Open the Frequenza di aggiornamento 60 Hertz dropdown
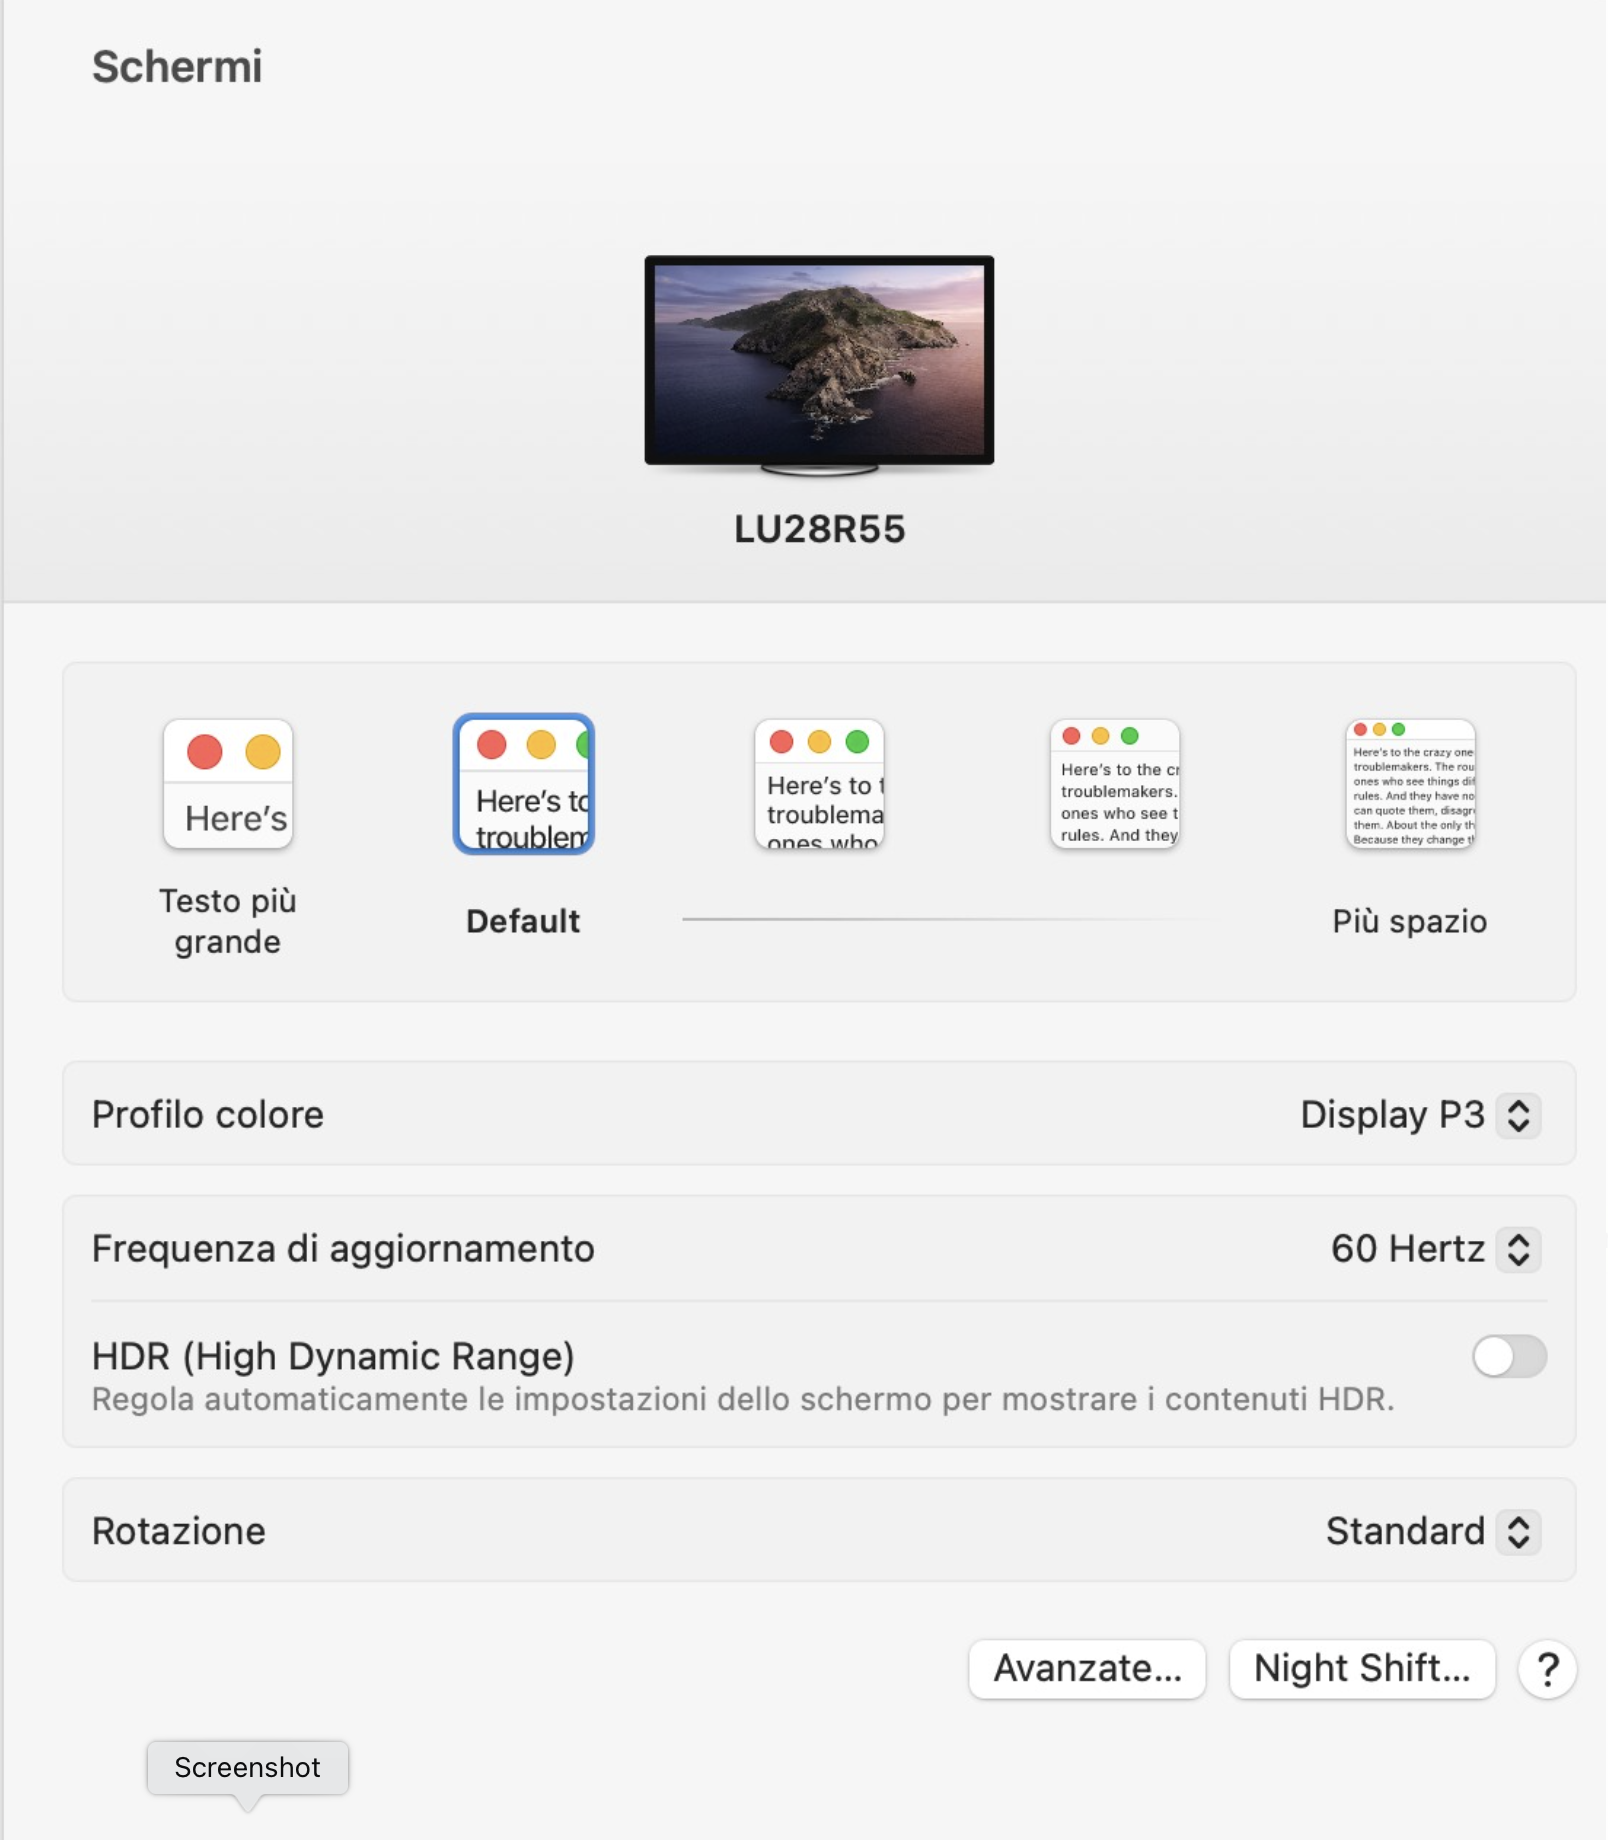The height and width of the screenshot is (1840, 1608). (1435, 1249)
